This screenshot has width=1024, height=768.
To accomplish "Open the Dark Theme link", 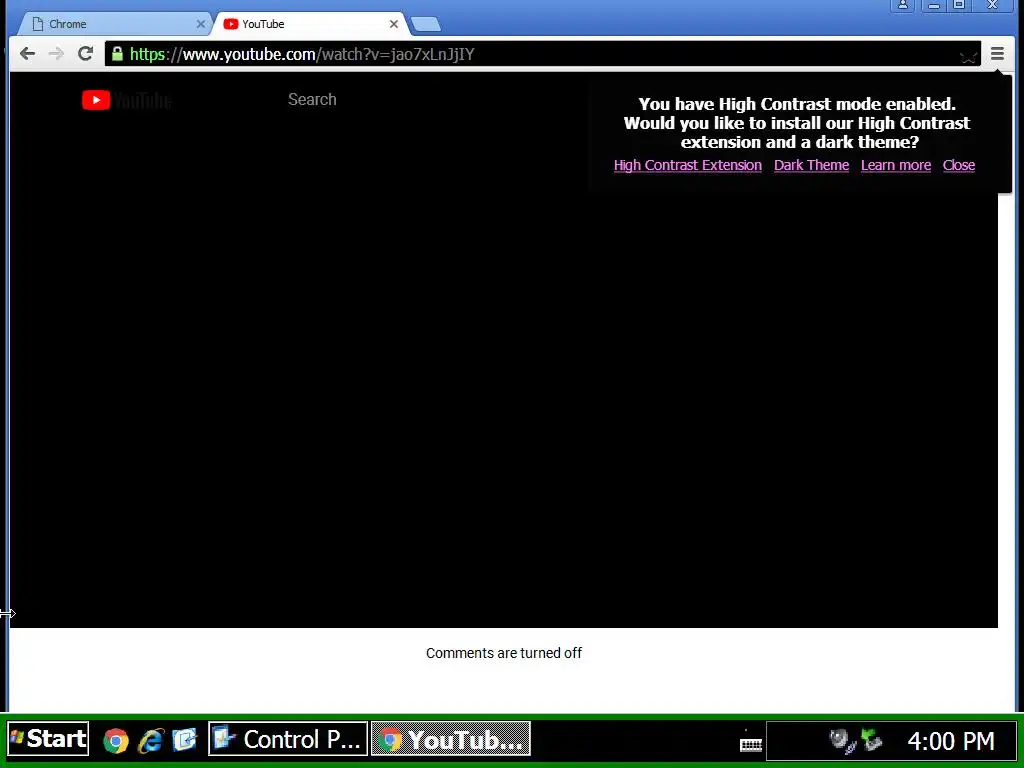I will pos(812,165).
